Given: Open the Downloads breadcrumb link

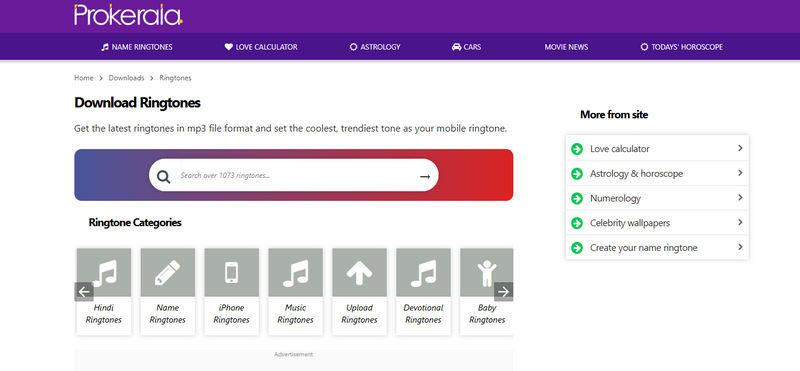Looking at the screenshot, I should point(127,78).
